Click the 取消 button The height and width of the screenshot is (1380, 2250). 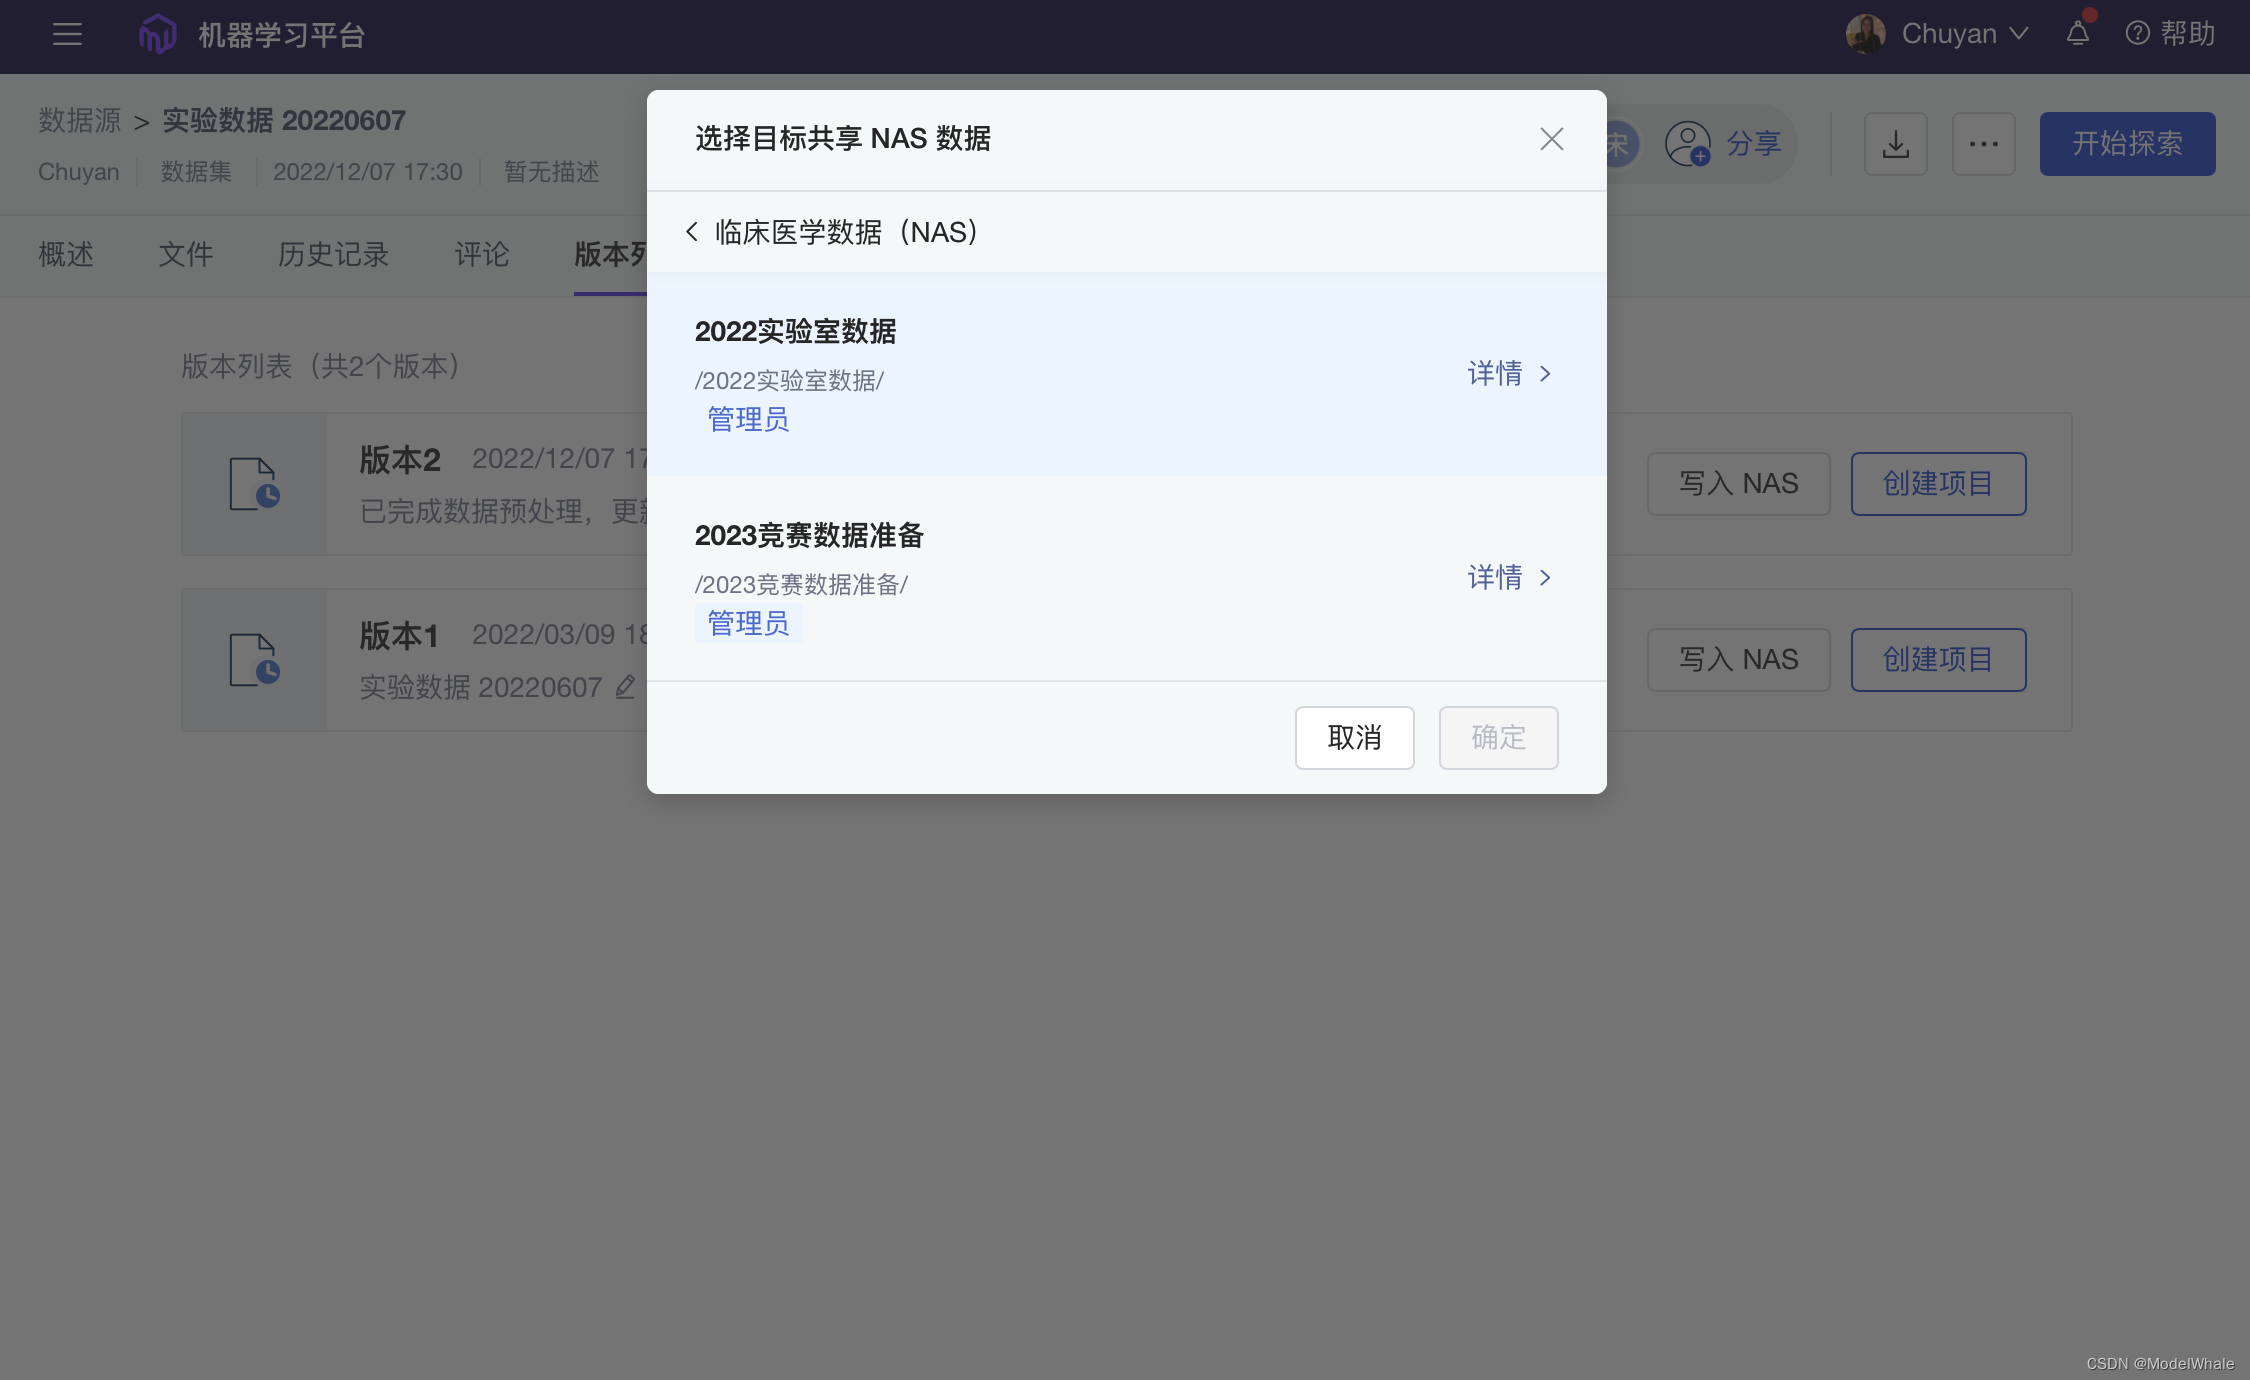point(1354,738)
